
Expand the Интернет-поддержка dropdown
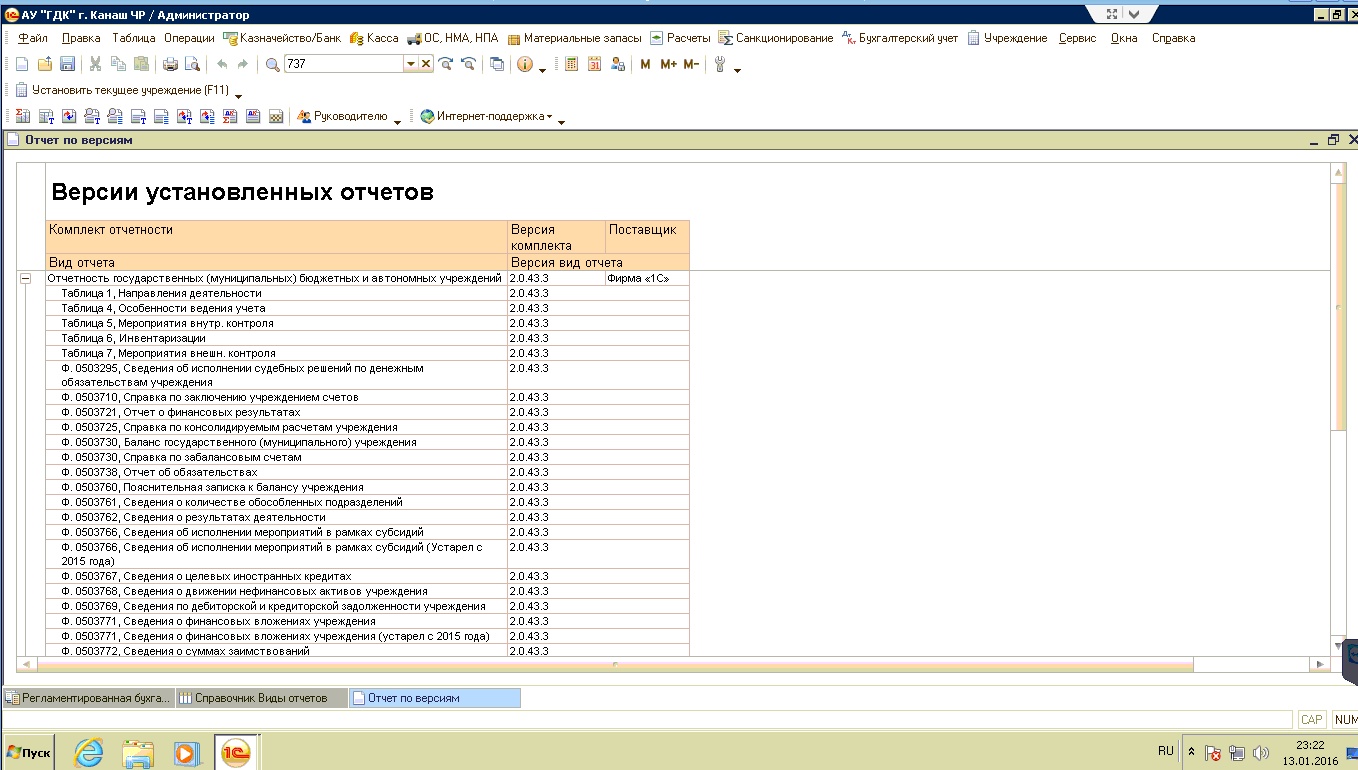pyautogui.click(x=549, y=117)
